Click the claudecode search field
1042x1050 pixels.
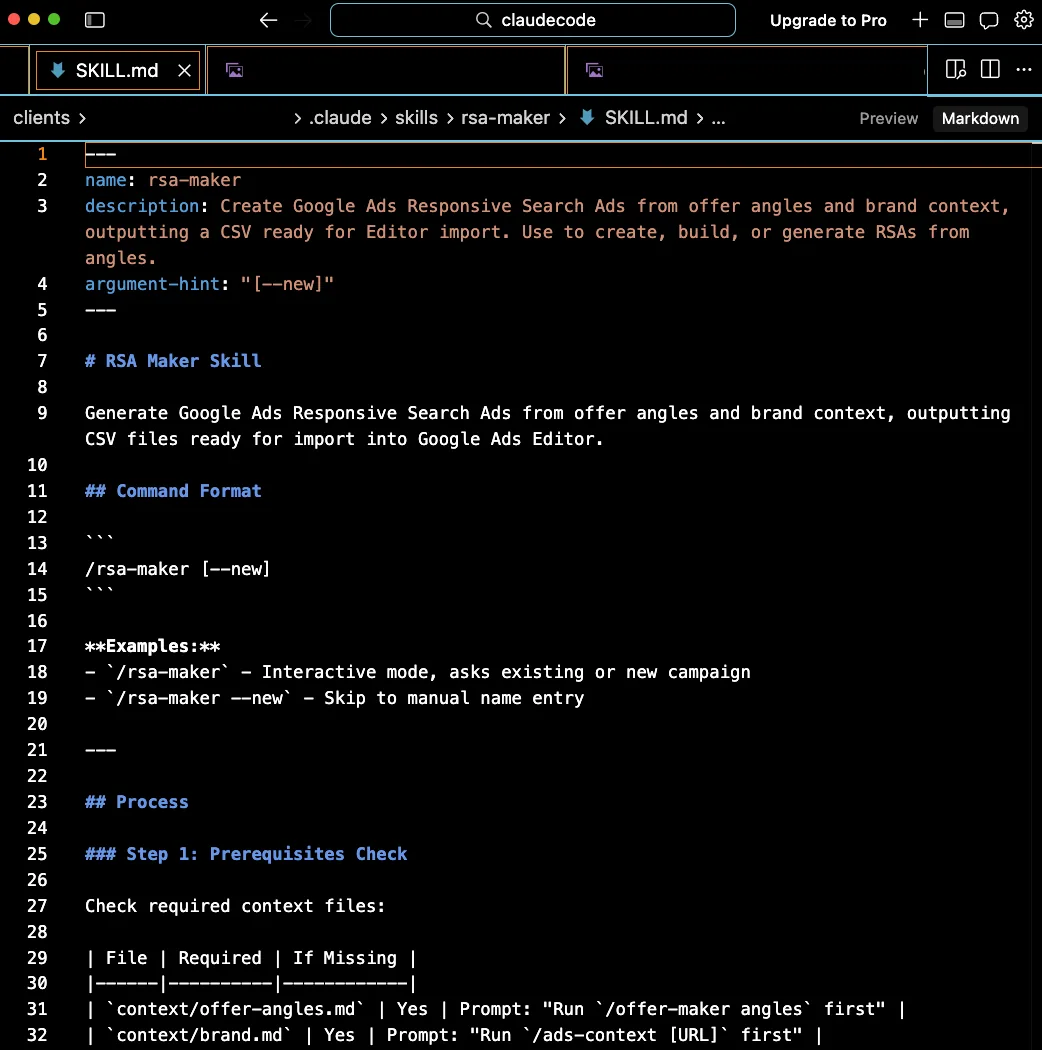[x=532, y=20]
